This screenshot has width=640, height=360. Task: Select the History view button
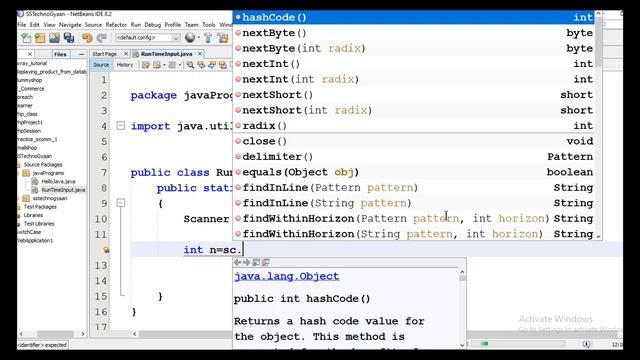pos(124,65)
